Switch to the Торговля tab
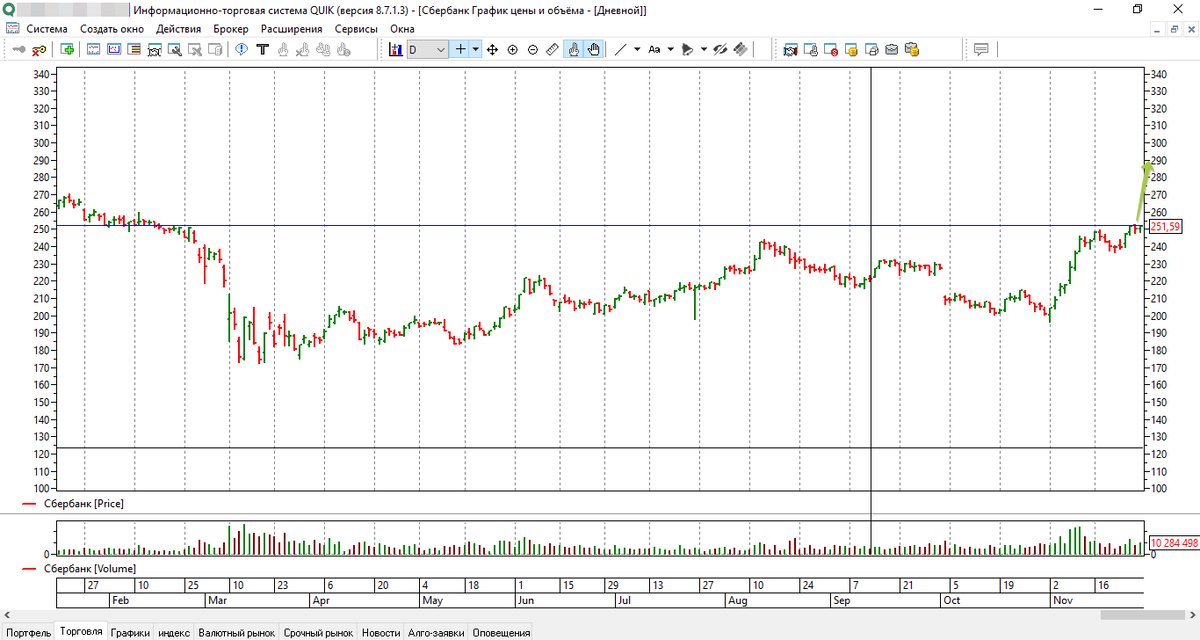The height and width of the screenshot is (640, 1200). tap(81, 631)
